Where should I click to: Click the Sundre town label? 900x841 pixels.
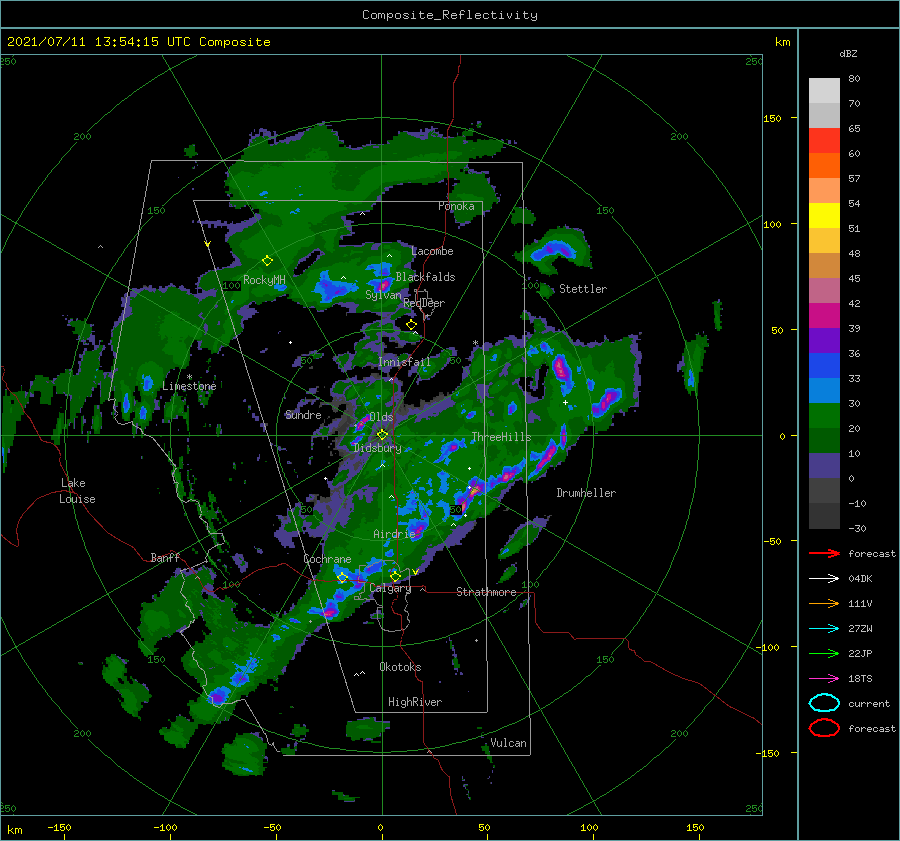[303, 415]
